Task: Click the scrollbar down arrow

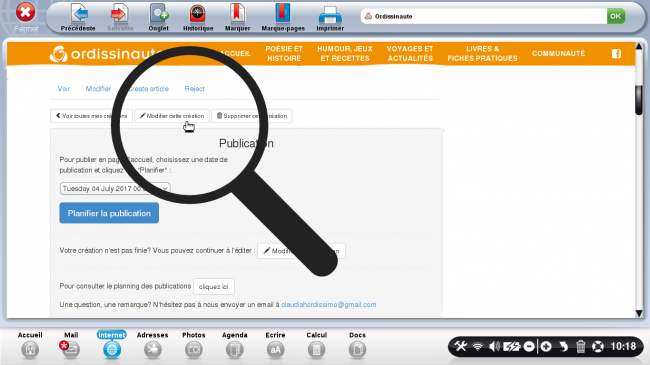Action: pyautogui.click(x=639, y=314)
